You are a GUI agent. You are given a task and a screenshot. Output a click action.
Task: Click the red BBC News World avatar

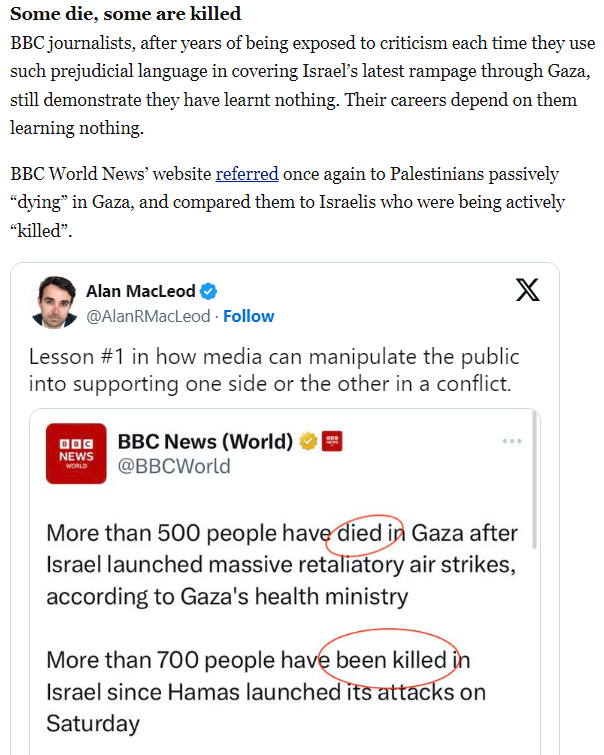tap(76, 454)
